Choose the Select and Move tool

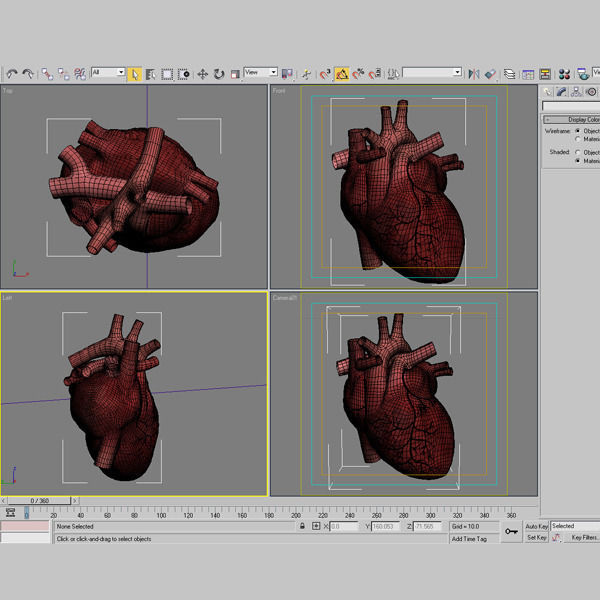(202, 74)
